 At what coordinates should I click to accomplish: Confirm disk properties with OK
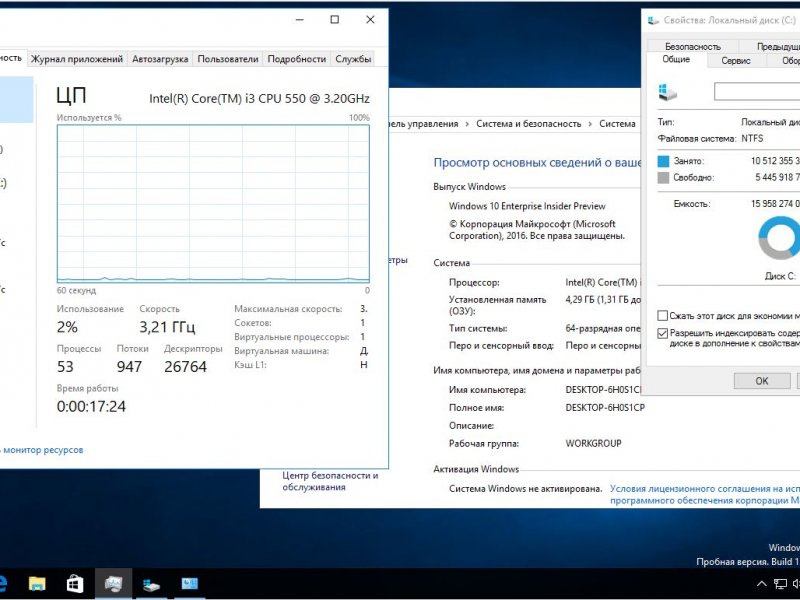pyautogui.click(x=762, y=381)
